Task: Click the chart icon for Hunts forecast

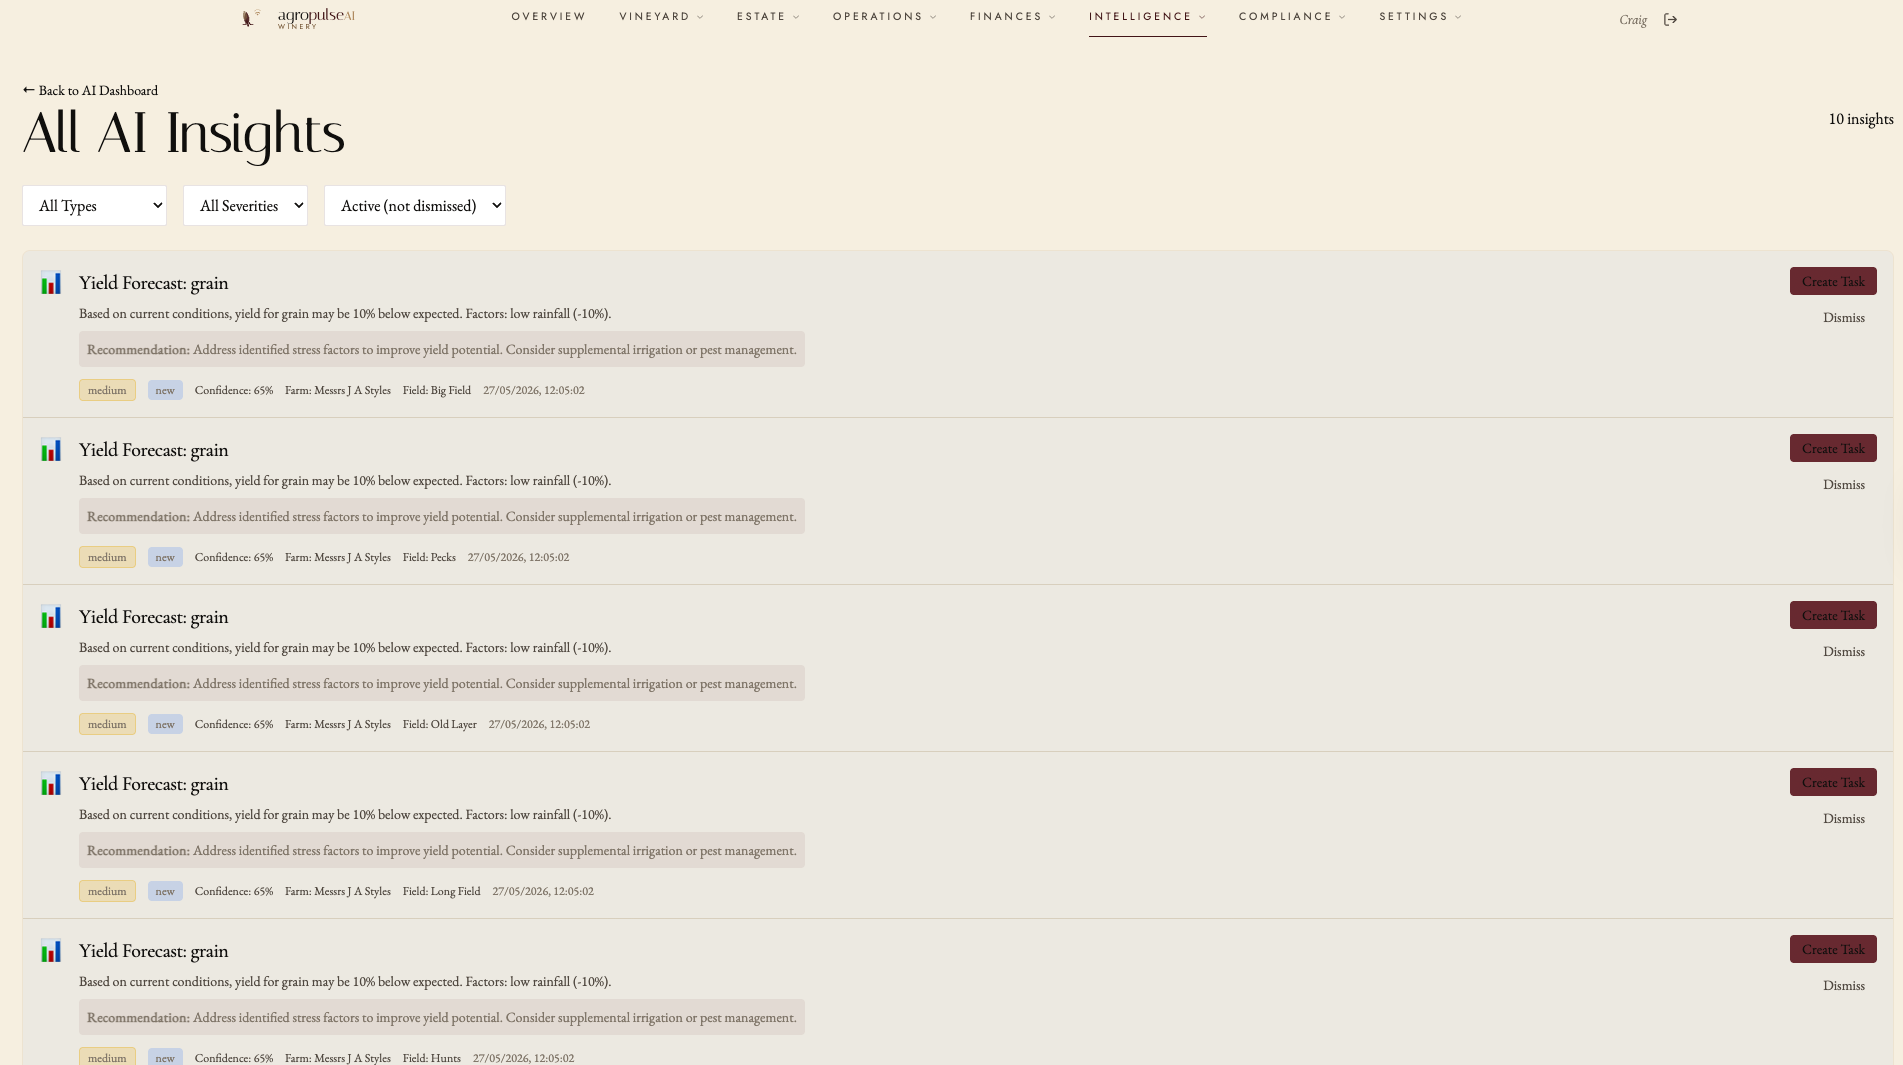Action: (x=51, y=951)
